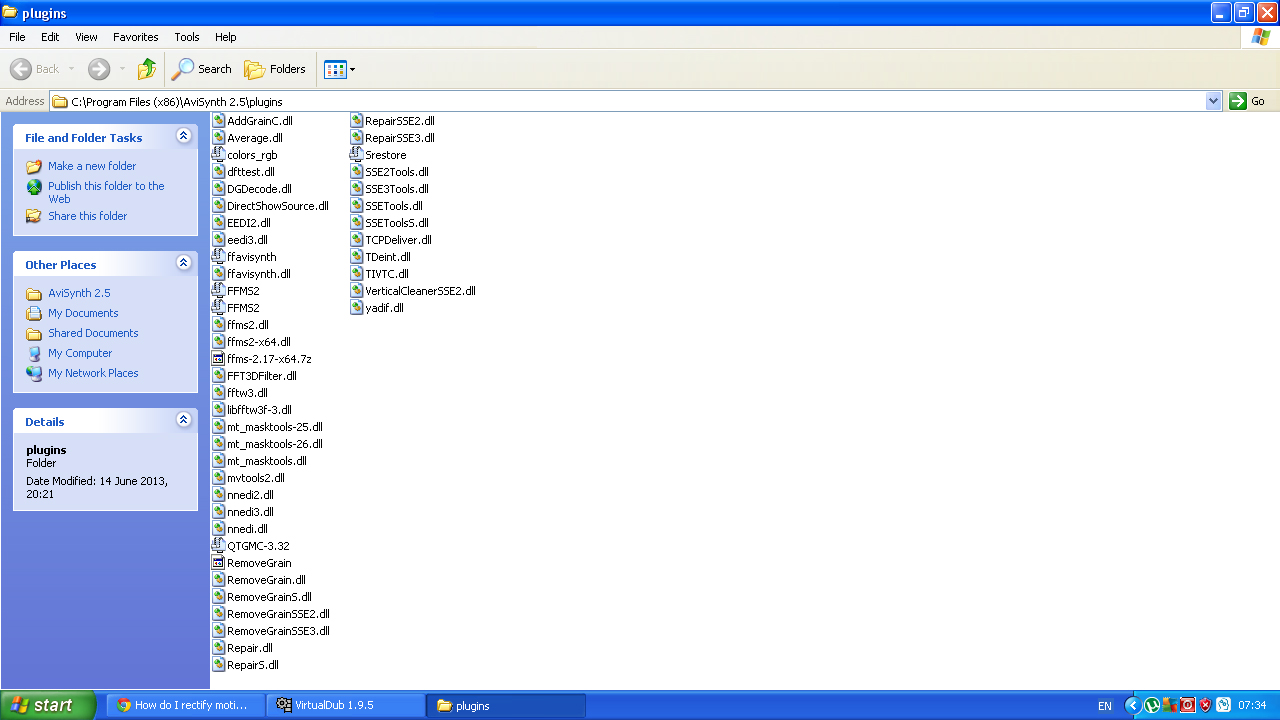The image size is (1280, 720).
Task: Select mvtools2.dll file icon
Action: click(218, 478)
